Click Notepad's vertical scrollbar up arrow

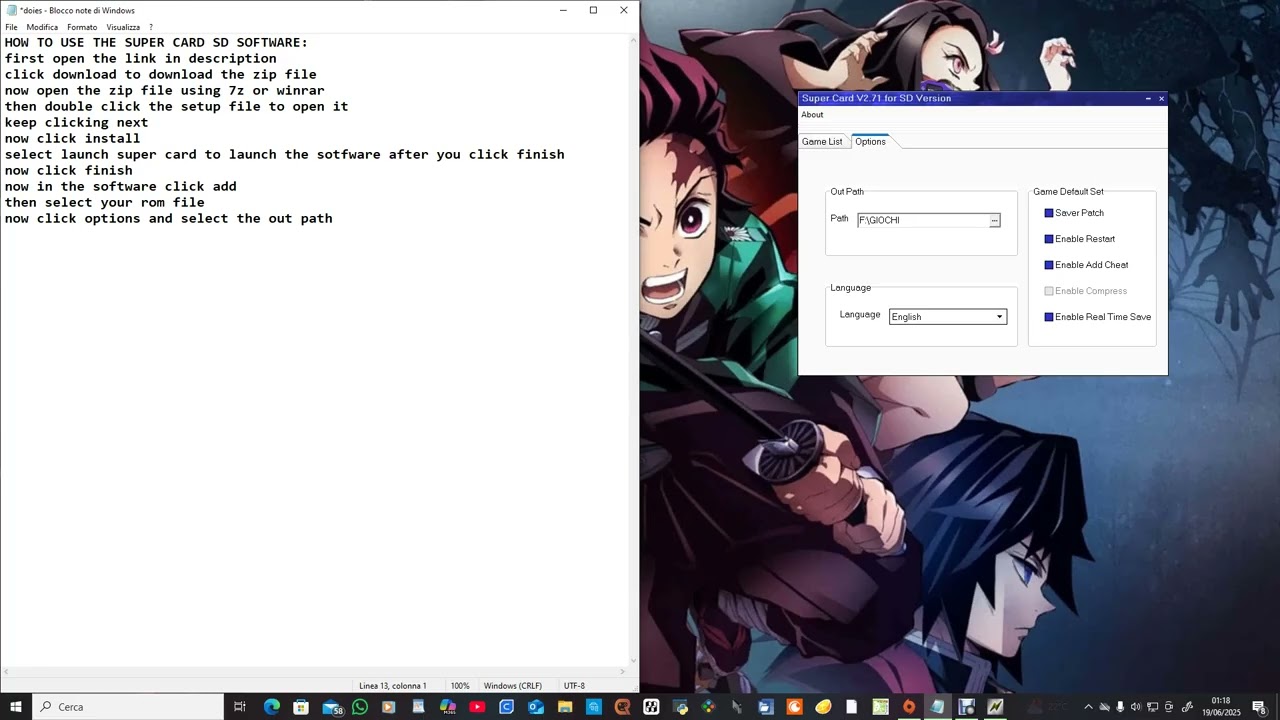coord(633,40)
